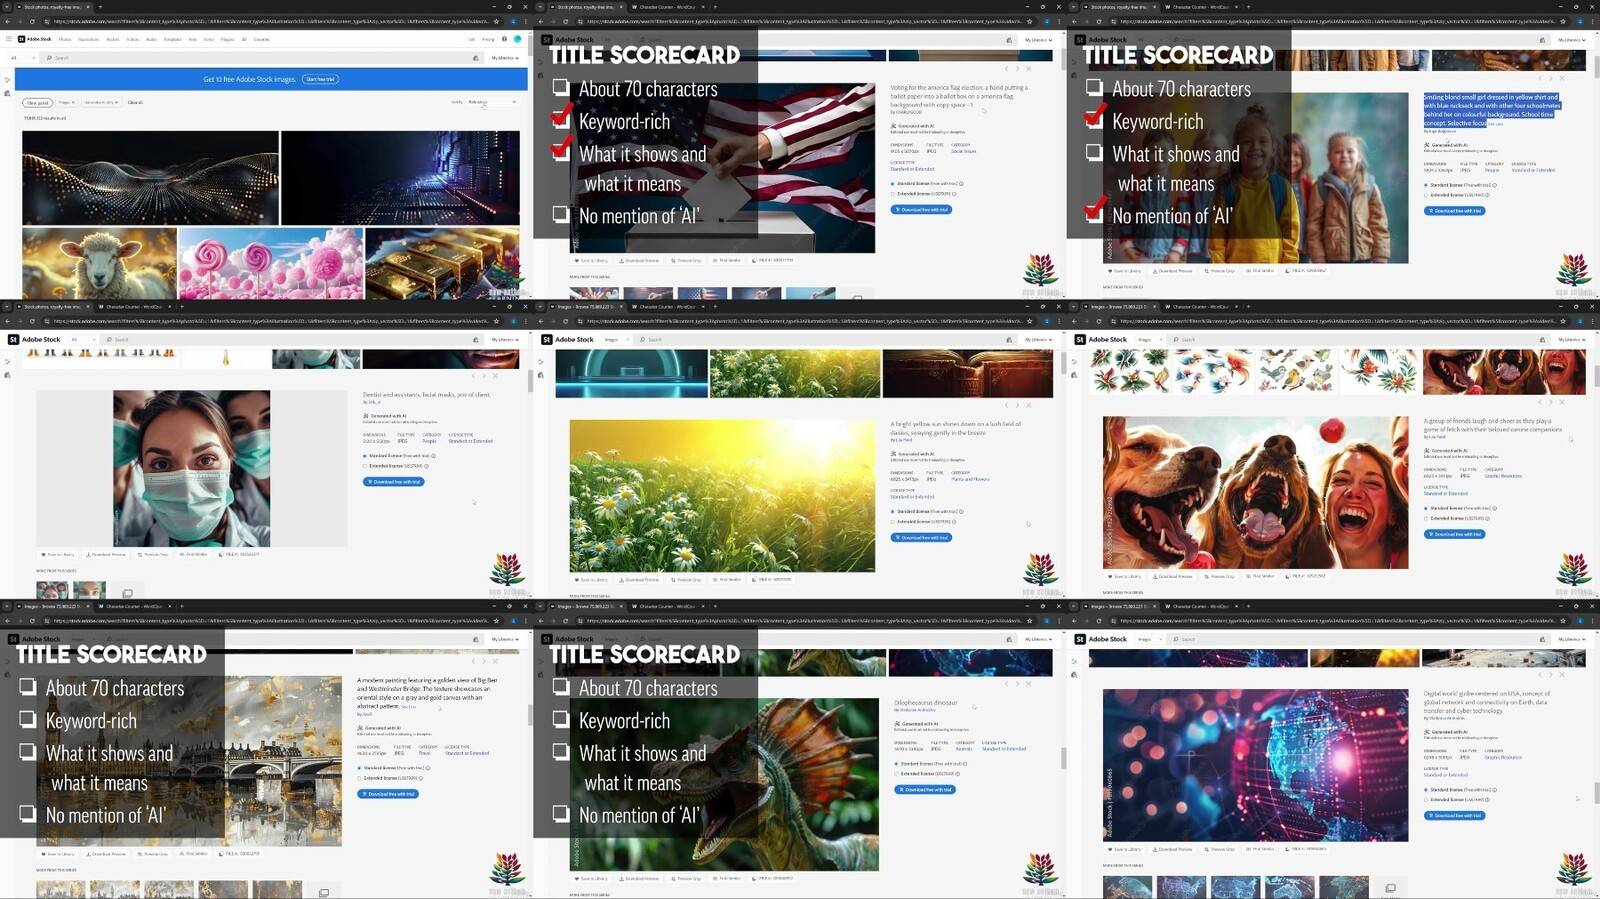Image resolution: width=1600 pixels, height=899 pixels.
Task: Expand My Libraries on the search results page
Action: coord(504,58)
